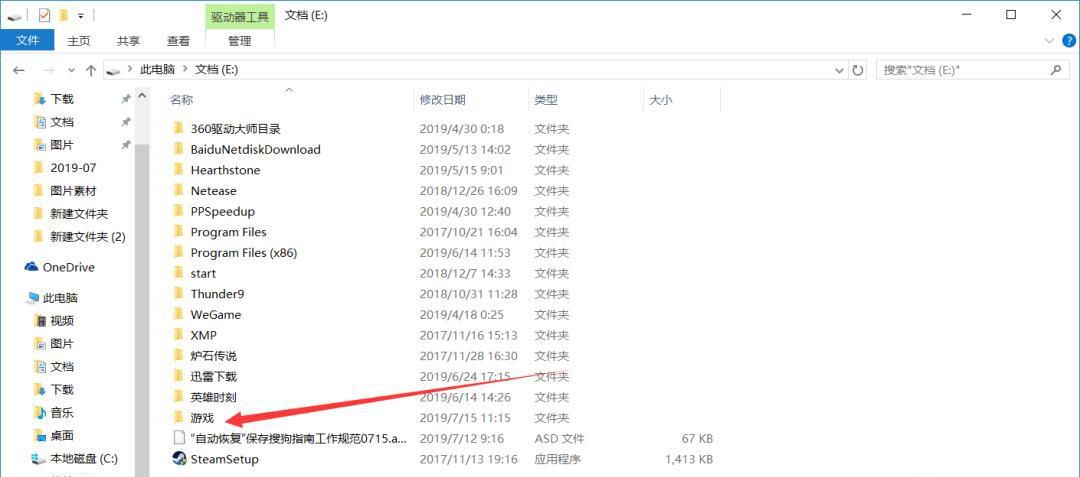Select the XMP folder icon

[x=178, y=335]
